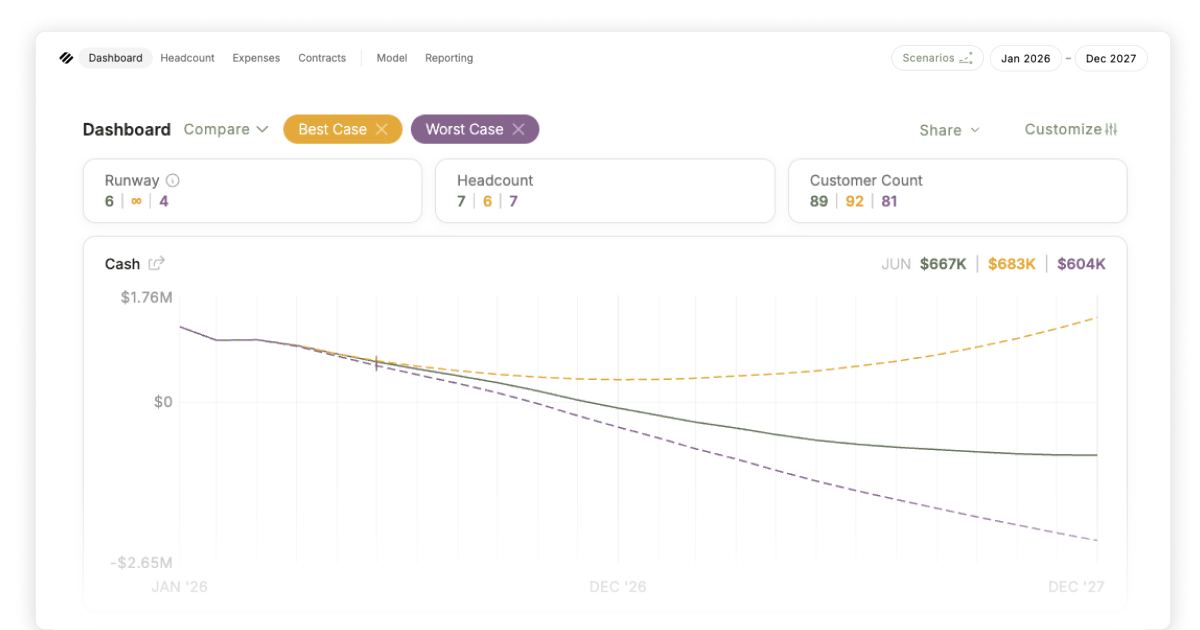Open the Runway metric card

[252, 191]
